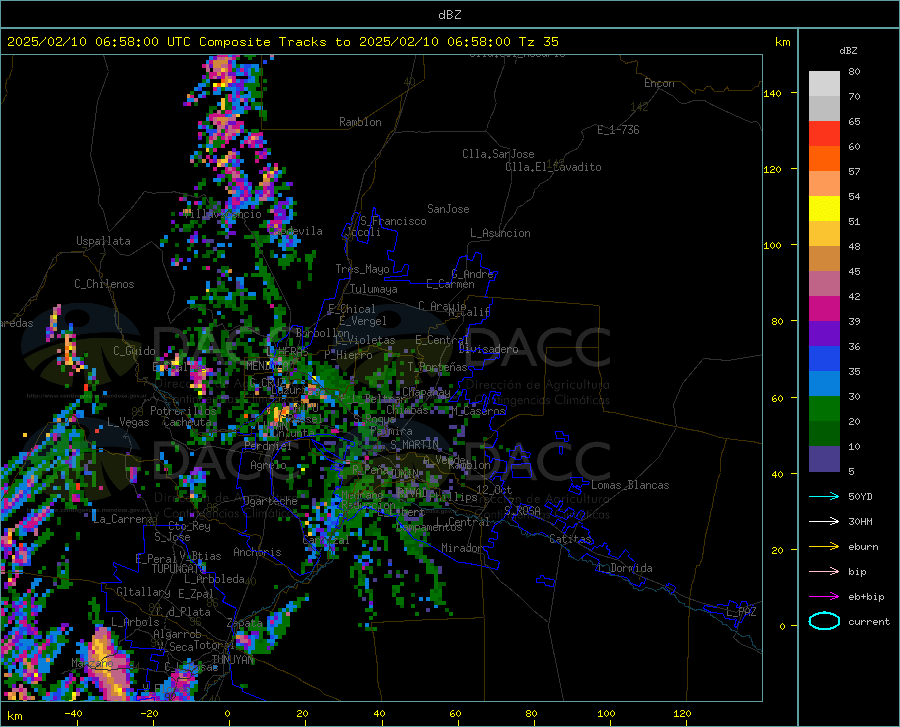Click the C_Chilenos place label
The height and width of the screenshot is (727, 900).
[104, 284]
